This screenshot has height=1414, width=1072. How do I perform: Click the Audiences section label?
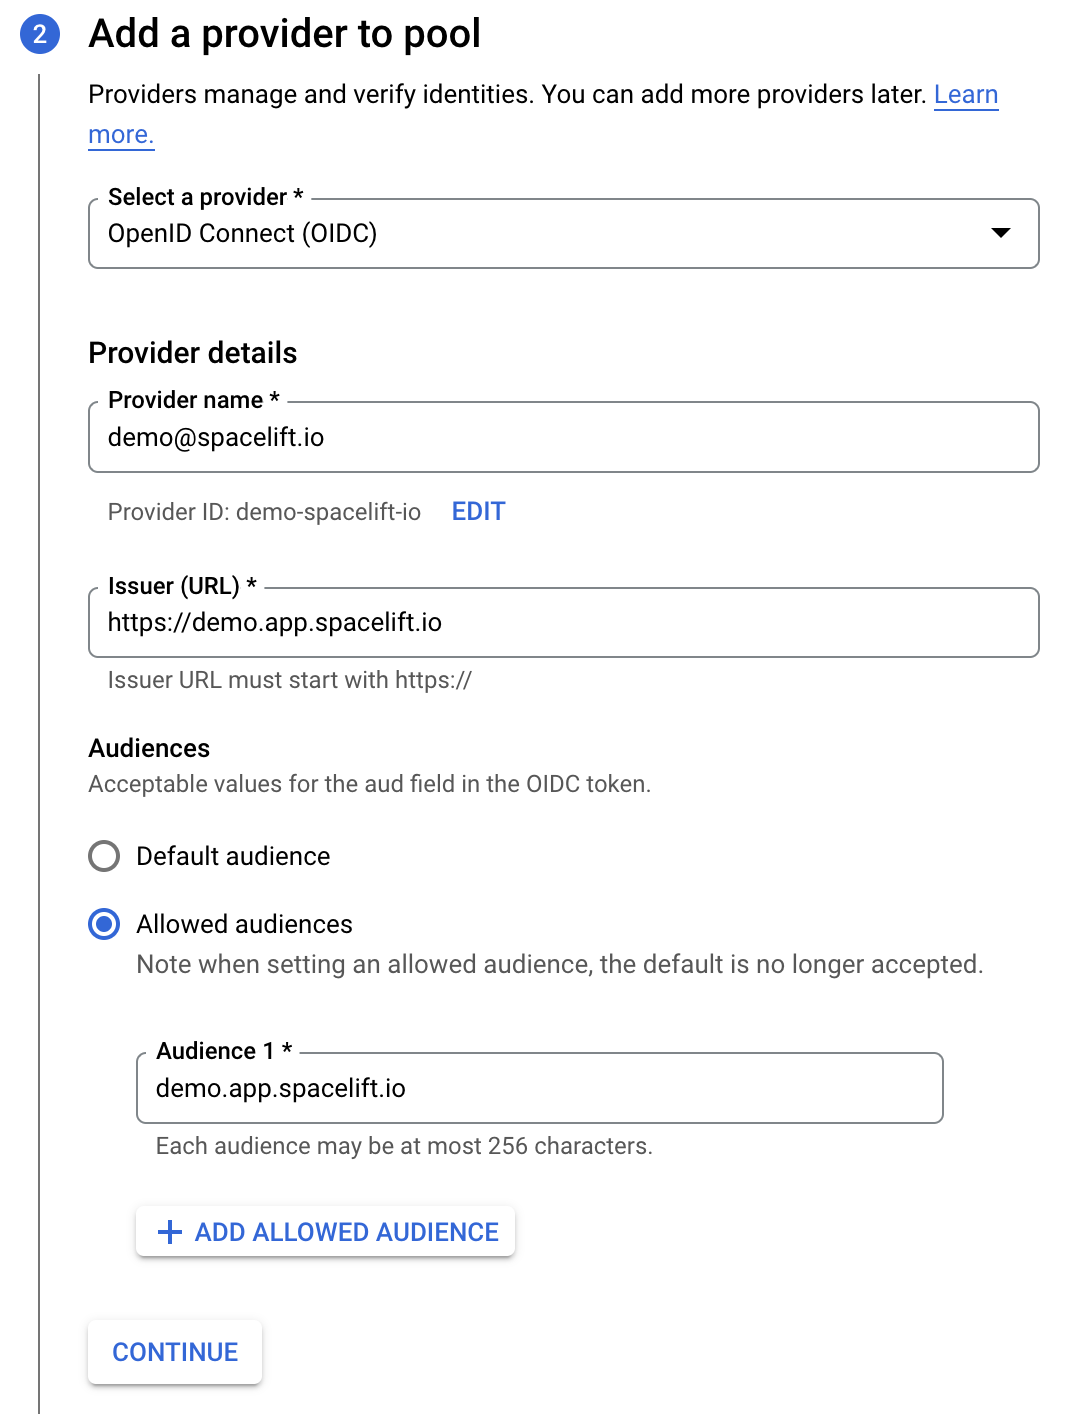(149, 748)
